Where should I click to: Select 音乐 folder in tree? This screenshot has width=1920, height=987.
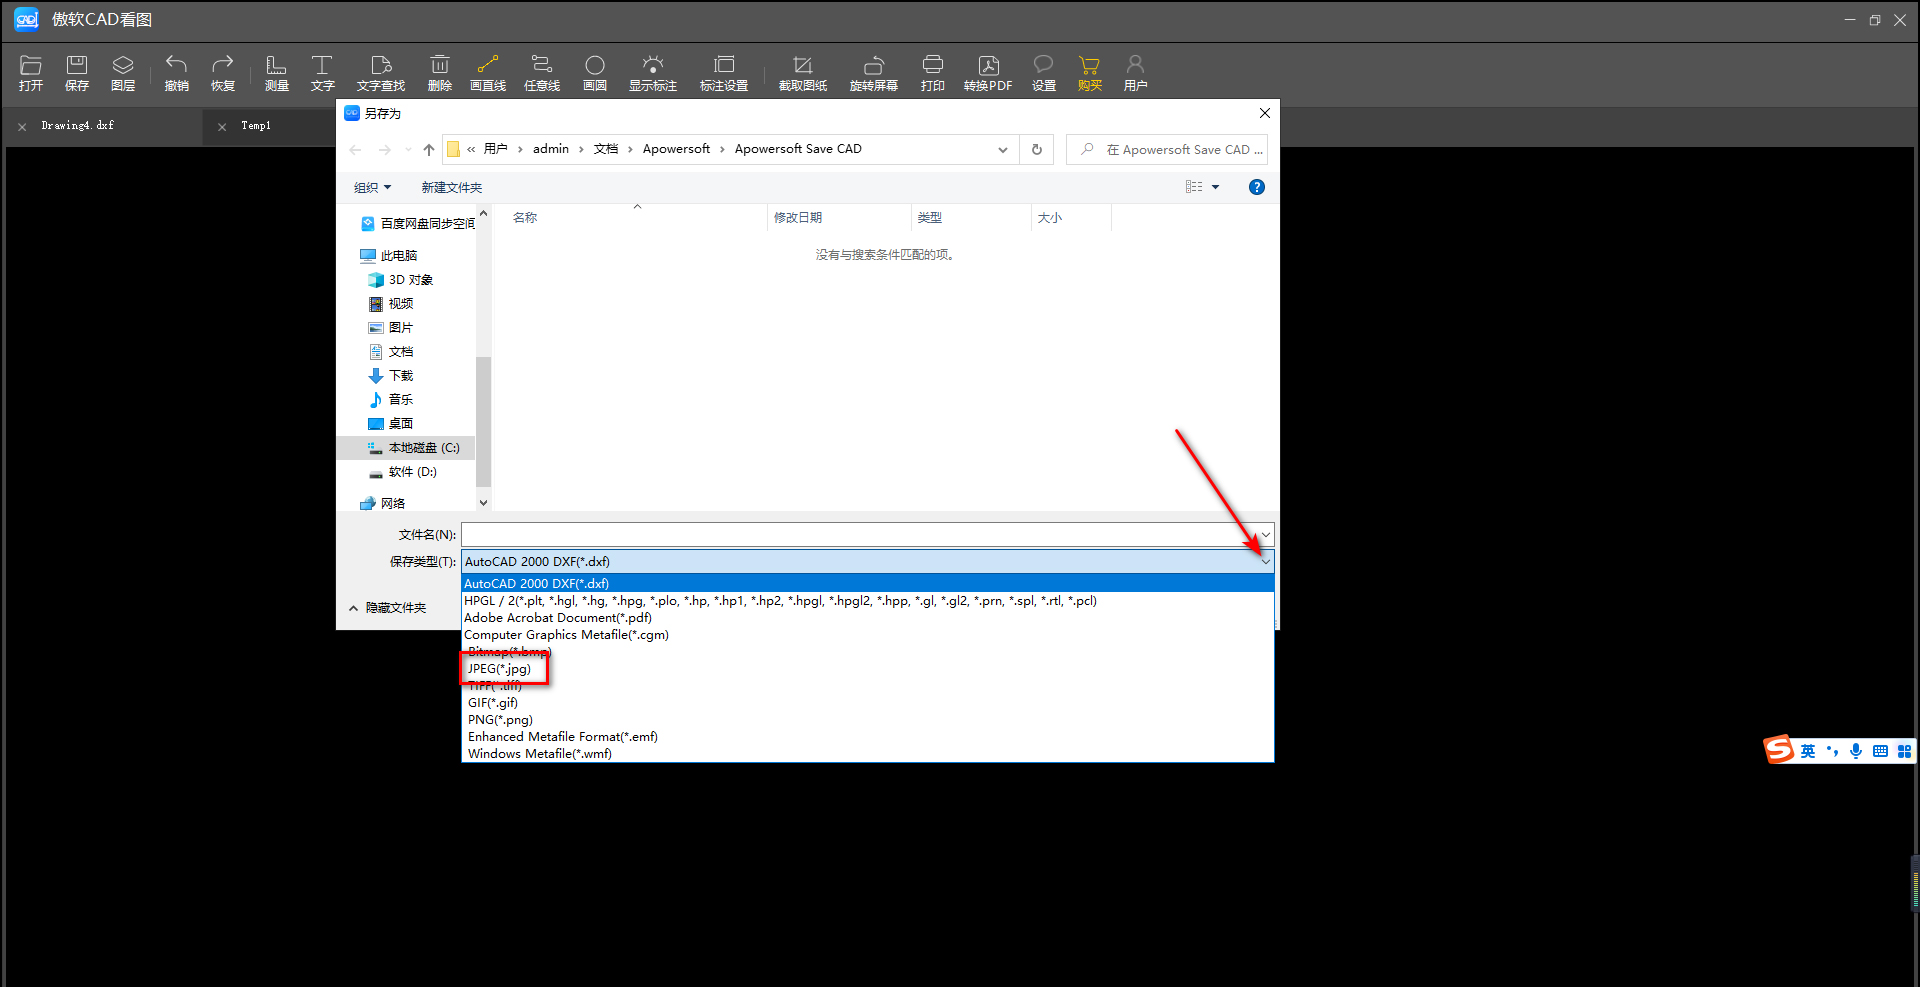pyautogui.click(x=391, y=400)
